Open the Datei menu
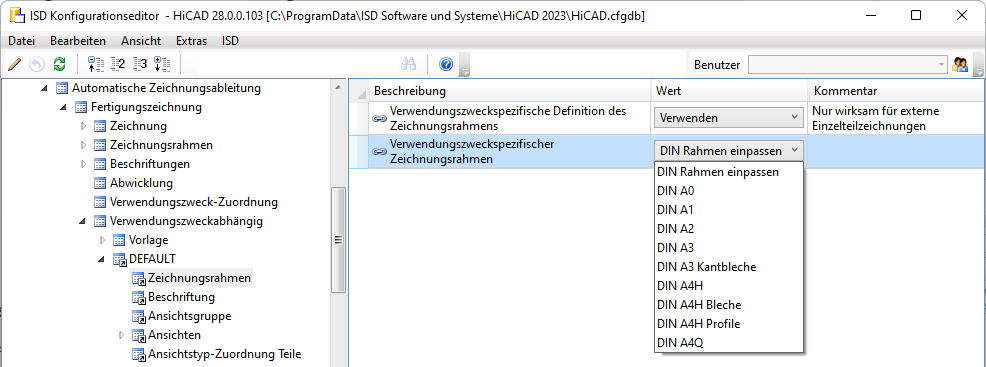 click(x=21, y=41)
